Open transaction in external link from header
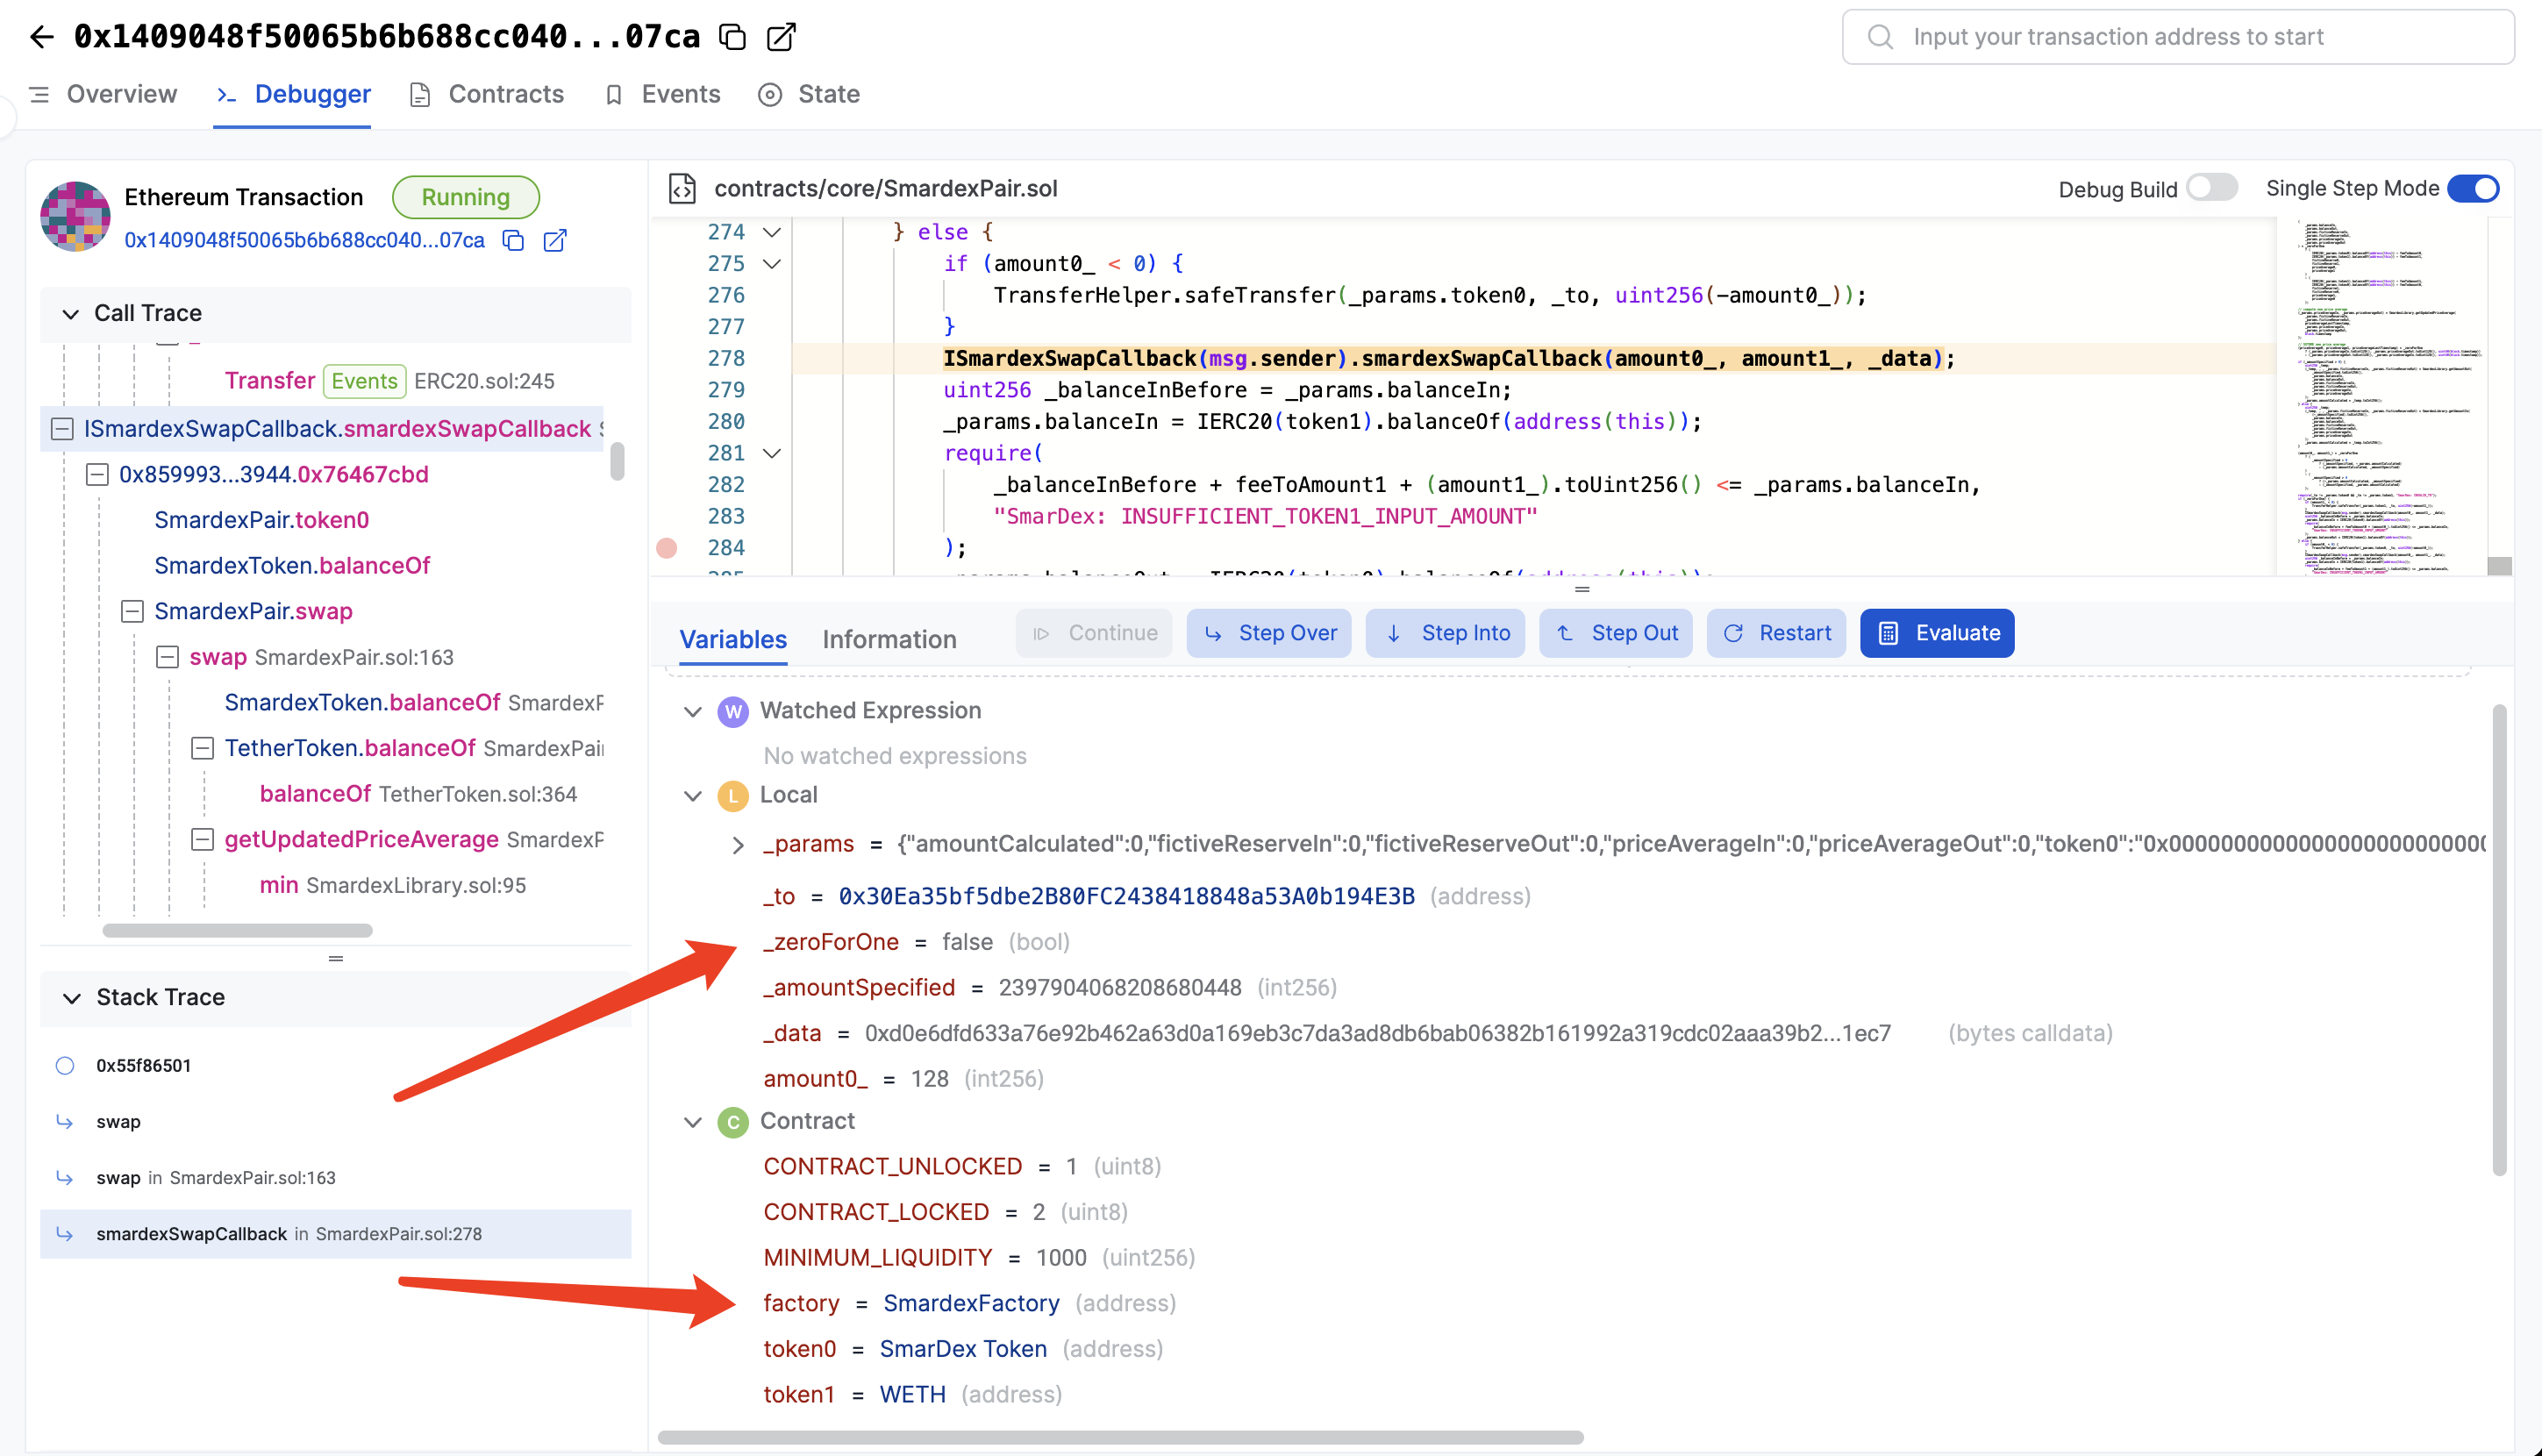Screen dimensions: 2542x1456 pos(780,37)
